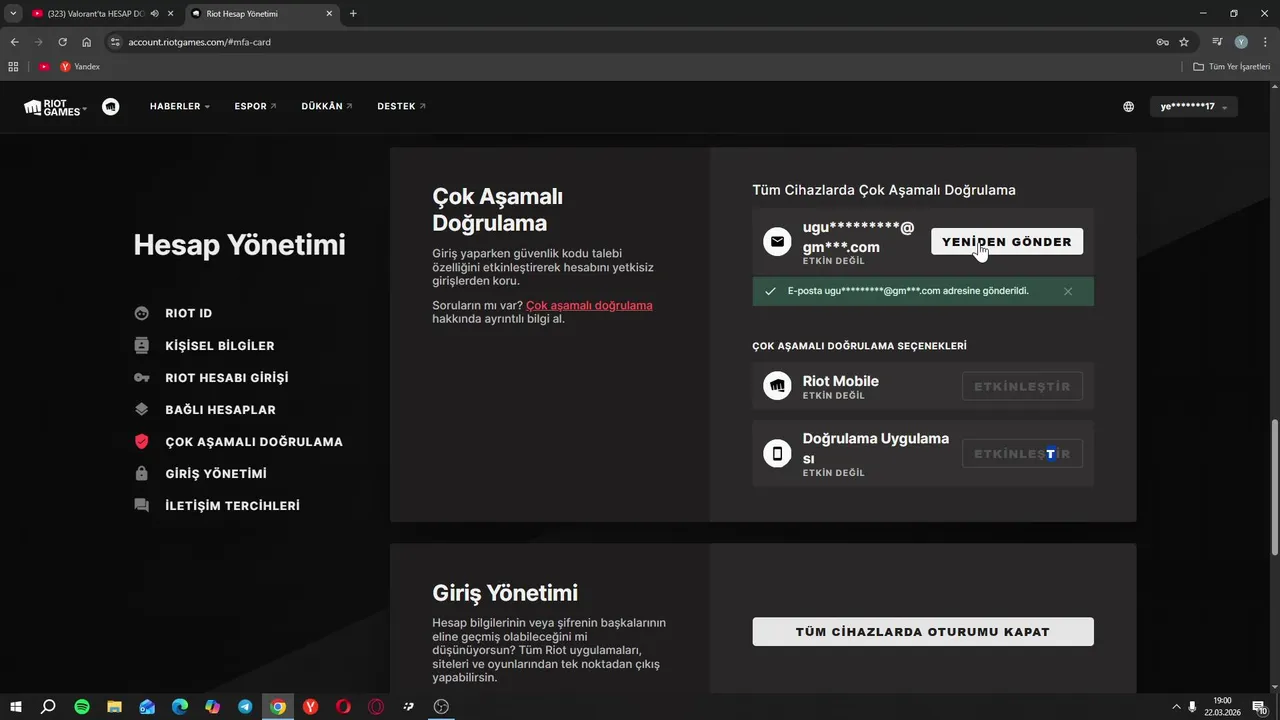The height and width of the screenshot is (720, 1280).
Task: Go to RIOT ID section
Action: [188, 313]
